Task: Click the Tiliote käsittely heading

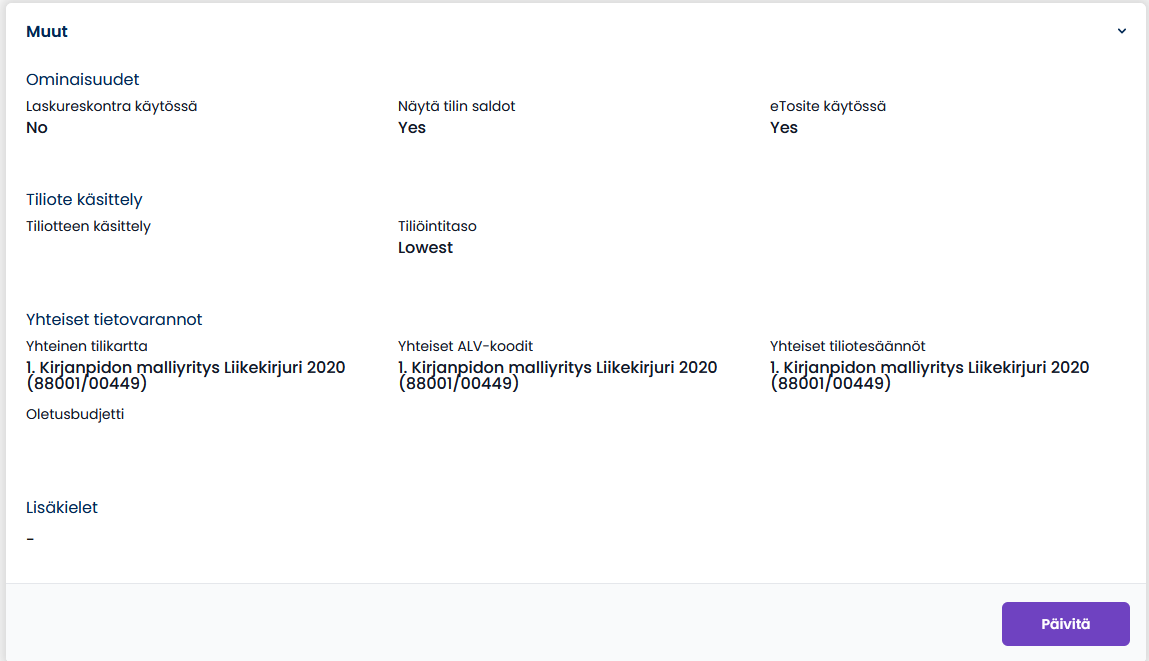Action: pos(84,199)
